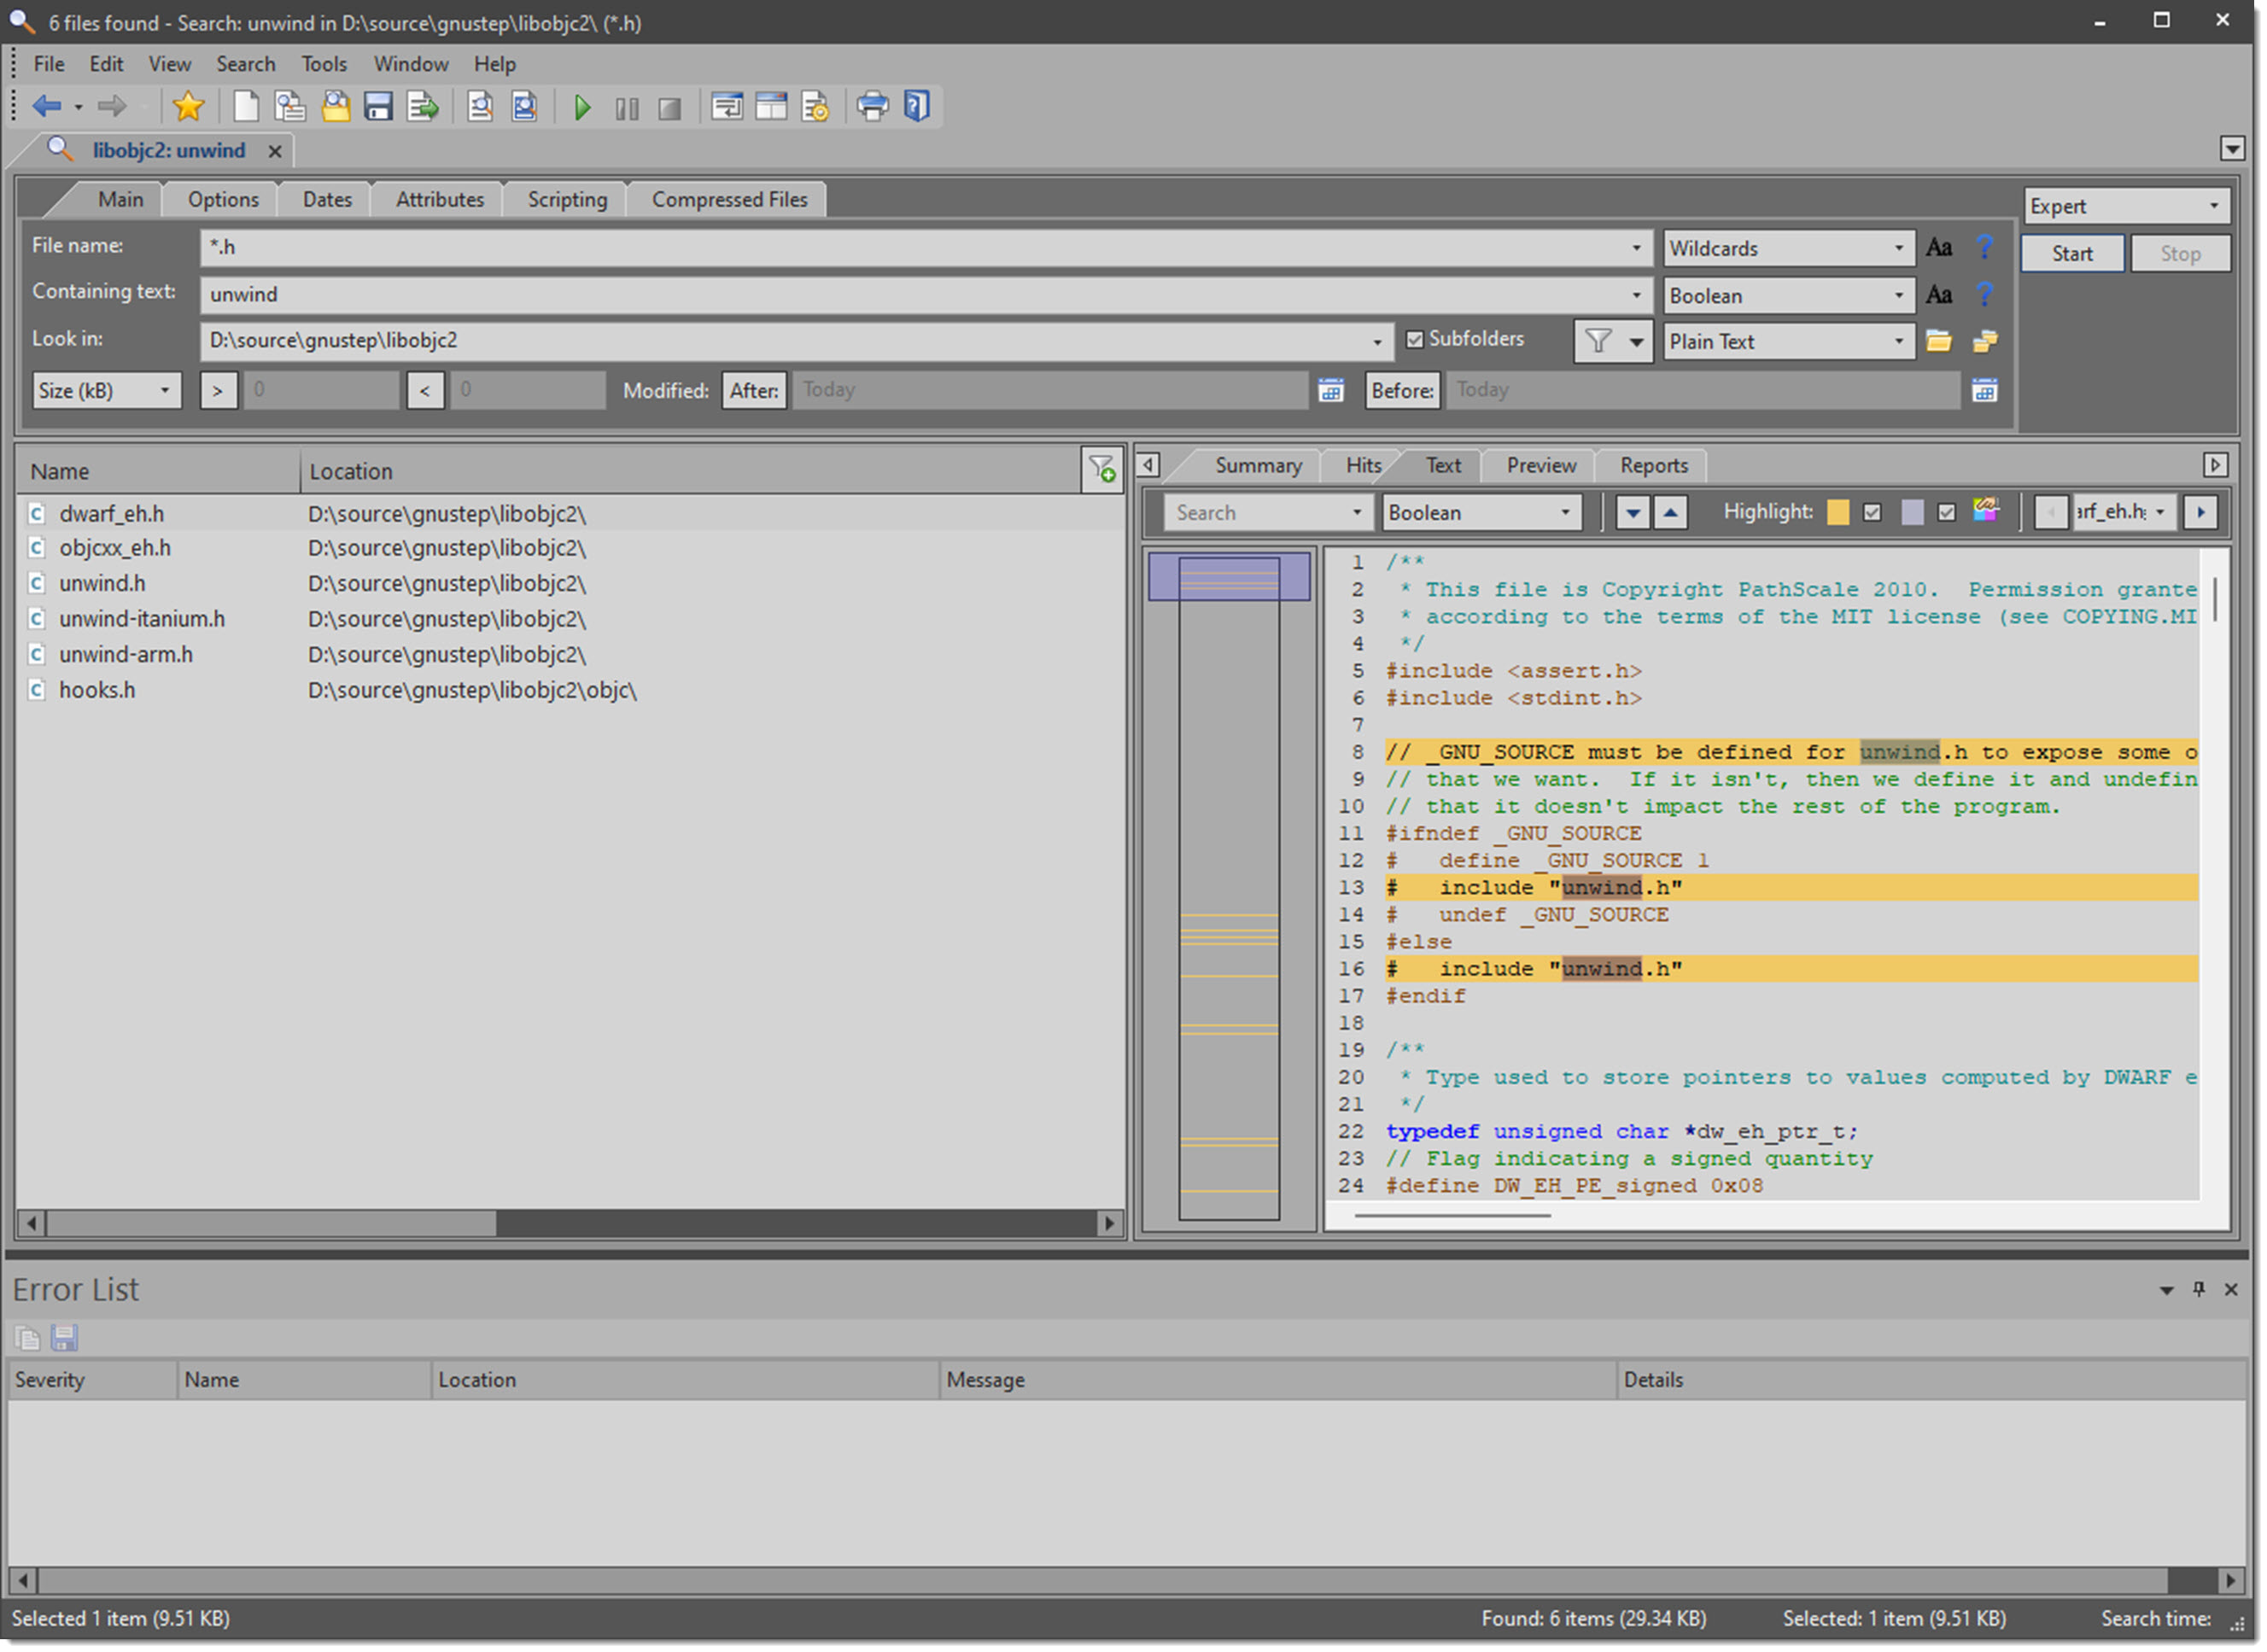This screenshot has width=2267, height=1652.
Task: Open Boolean dropdown in text viewer toolbar
Action: click(1483, 513)
